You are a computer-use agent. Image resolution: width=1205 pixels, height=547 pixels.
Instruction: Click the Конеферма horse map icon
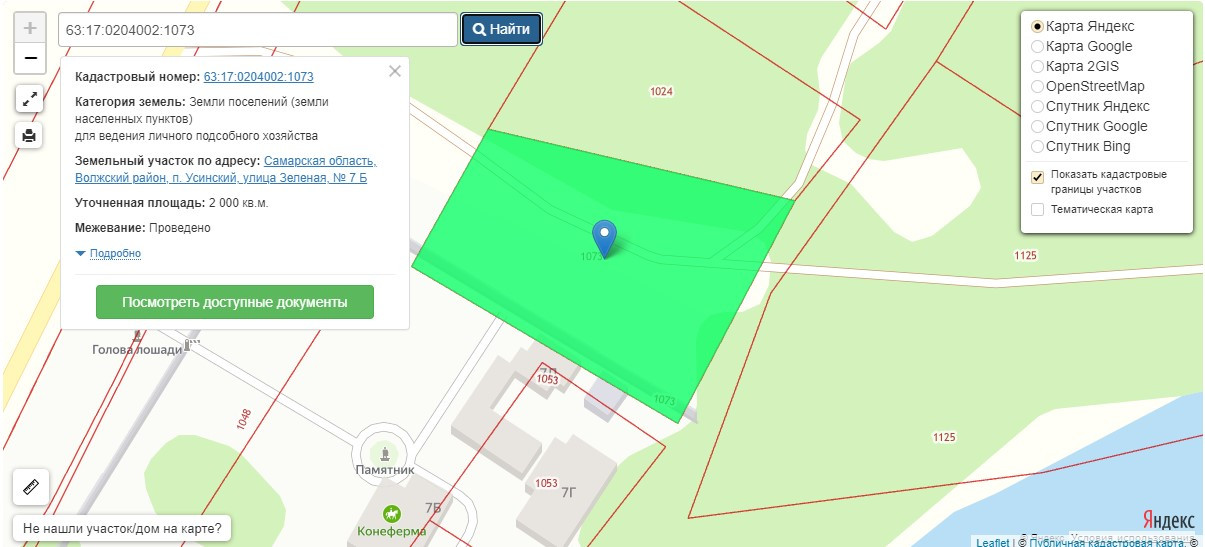tap(392, 513)
